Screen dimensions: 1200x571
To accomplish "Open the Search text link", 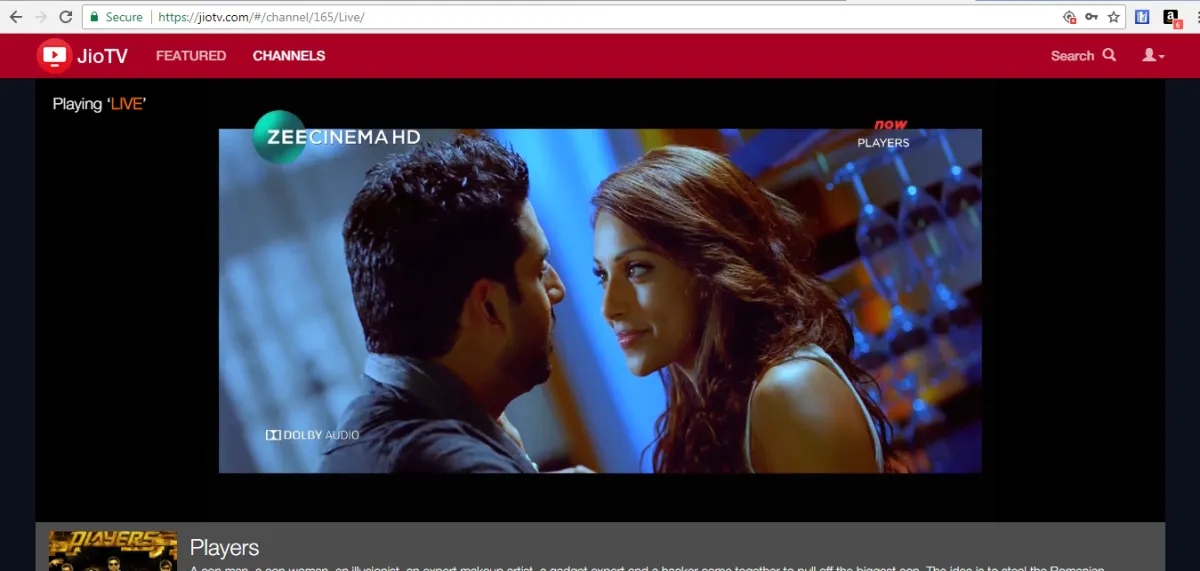I will pos(1072,56).
